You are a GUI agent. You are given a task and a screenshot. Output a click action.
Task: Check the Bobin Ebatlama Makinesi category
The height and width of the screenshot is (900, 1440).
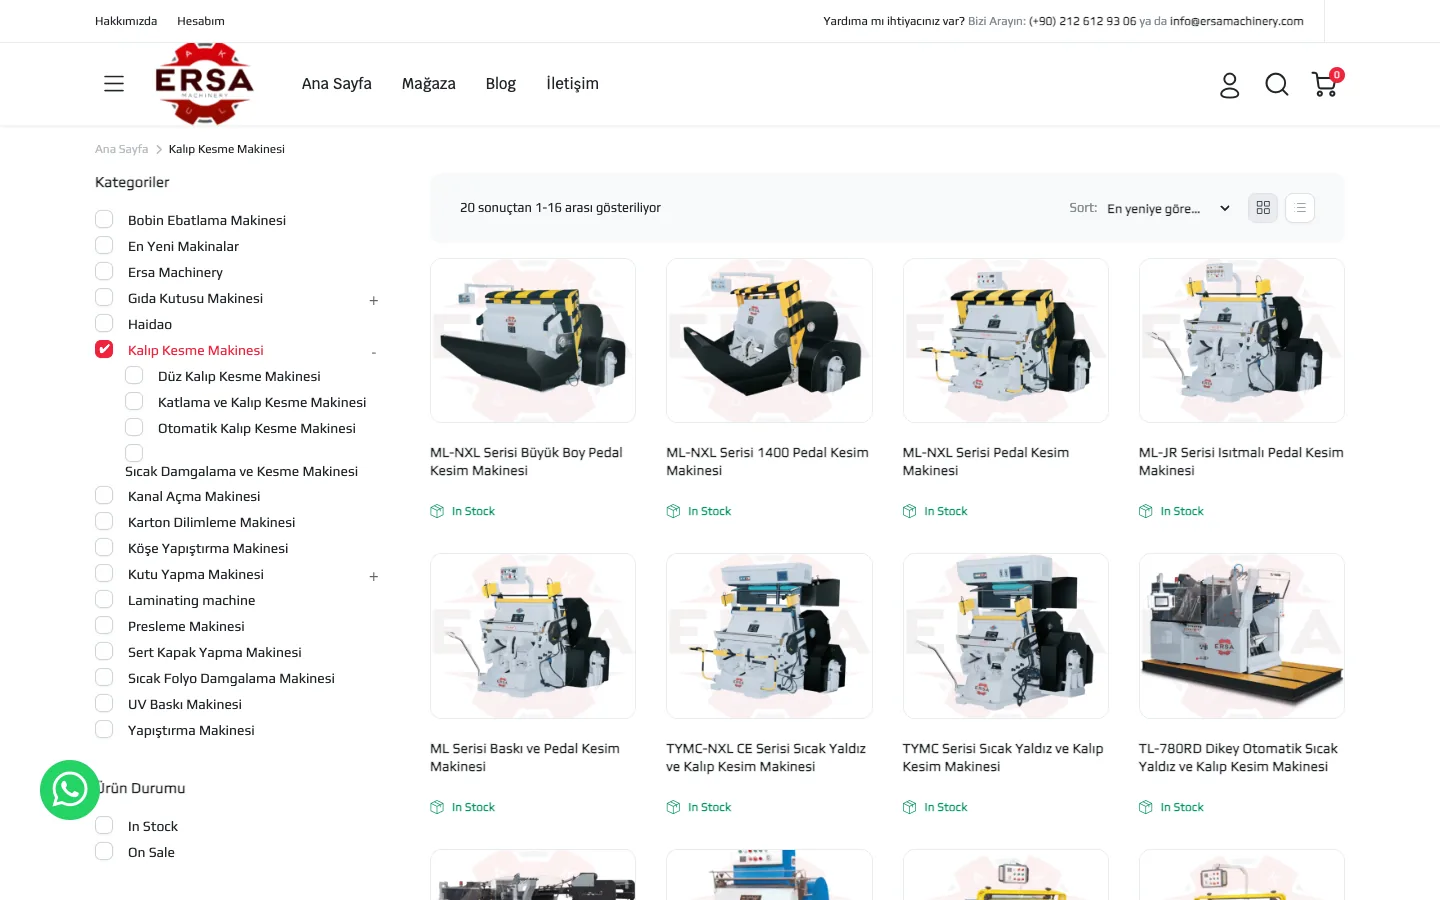click(104, 219)
